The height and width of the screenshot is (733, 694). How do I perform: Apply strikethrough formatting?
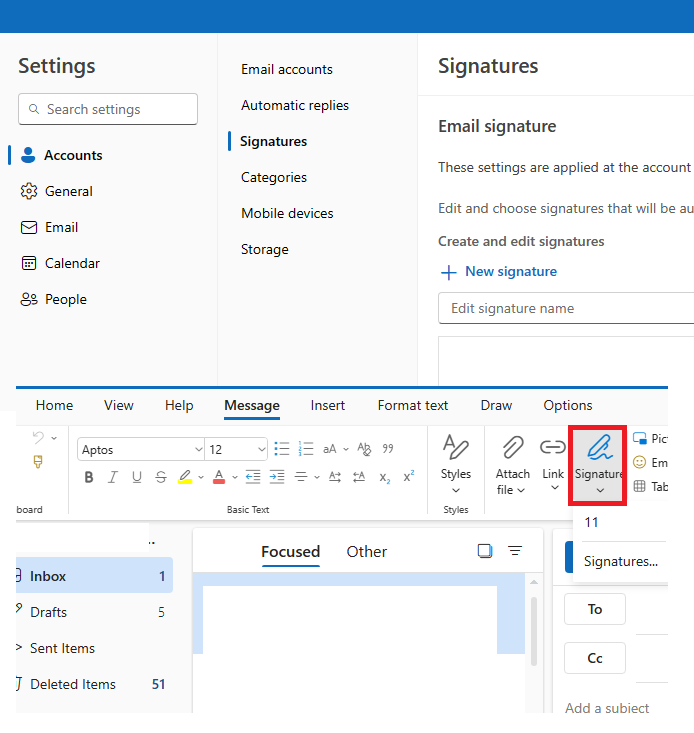pos(161,477)
